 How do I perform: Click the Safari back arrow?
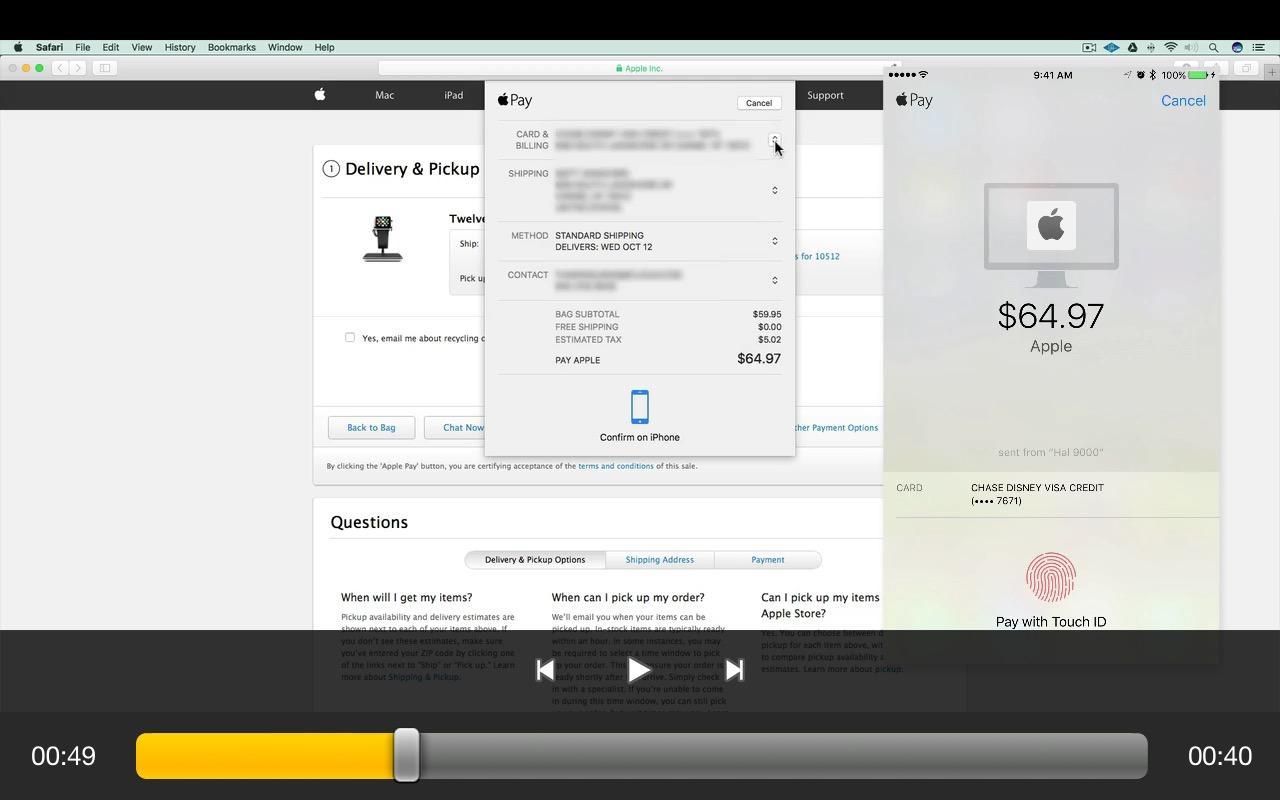pyautogui.click(x=60, y=68)
